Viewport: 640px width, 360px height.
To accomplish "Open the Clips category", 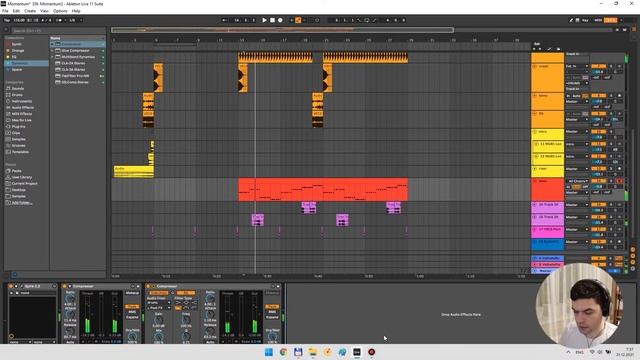I will pos(16,133).
